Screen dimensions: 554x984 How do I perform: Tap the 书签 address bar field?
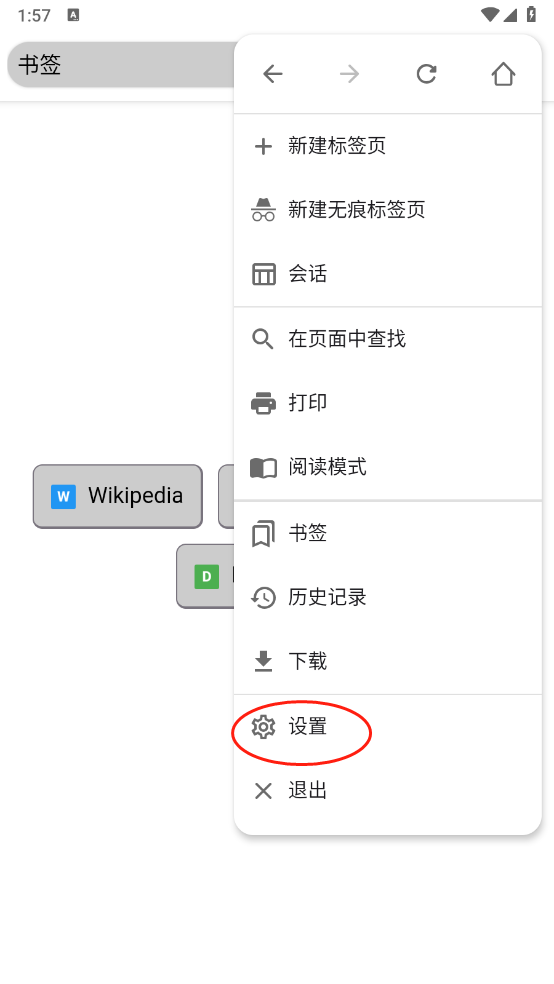coord(120,65)
